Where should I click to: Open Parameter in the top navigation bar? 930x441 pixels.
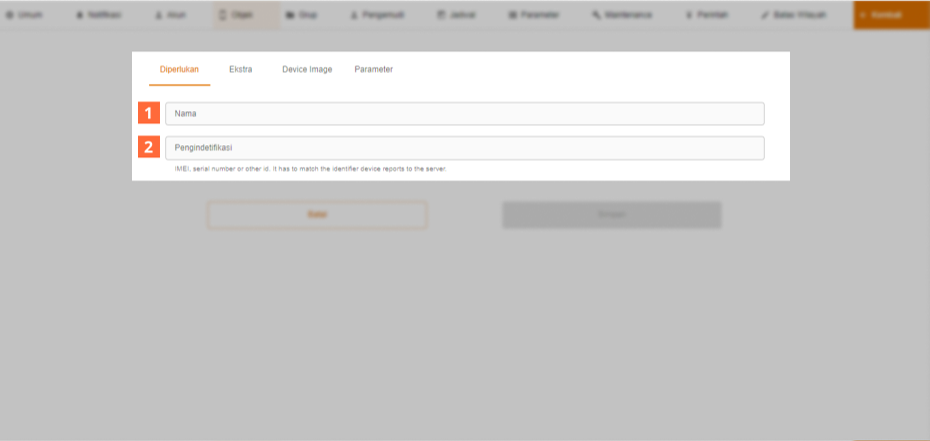pyautogui.click(x=534, y=16)
